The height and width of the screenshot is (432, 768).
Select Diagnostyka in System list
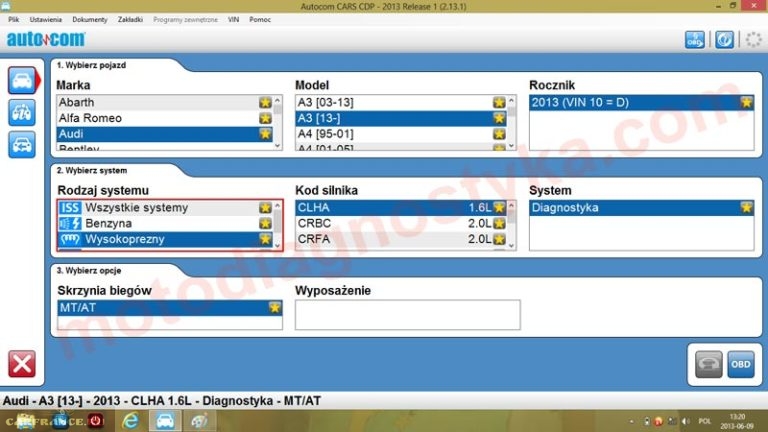point(642,208)
